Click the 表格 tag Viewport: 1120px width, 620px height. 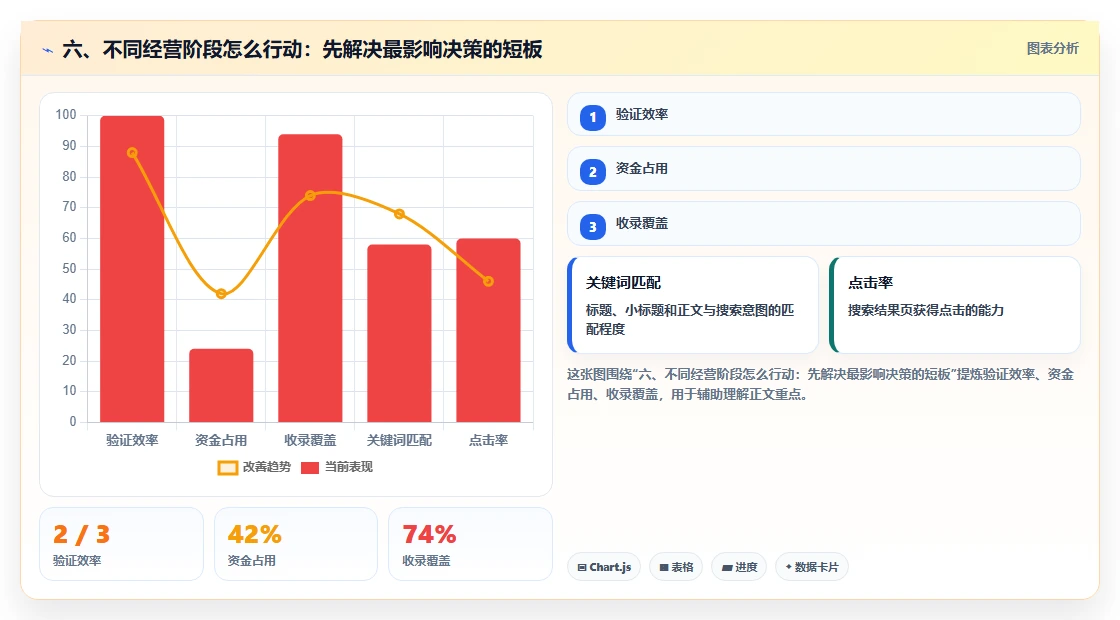point(676,567)
